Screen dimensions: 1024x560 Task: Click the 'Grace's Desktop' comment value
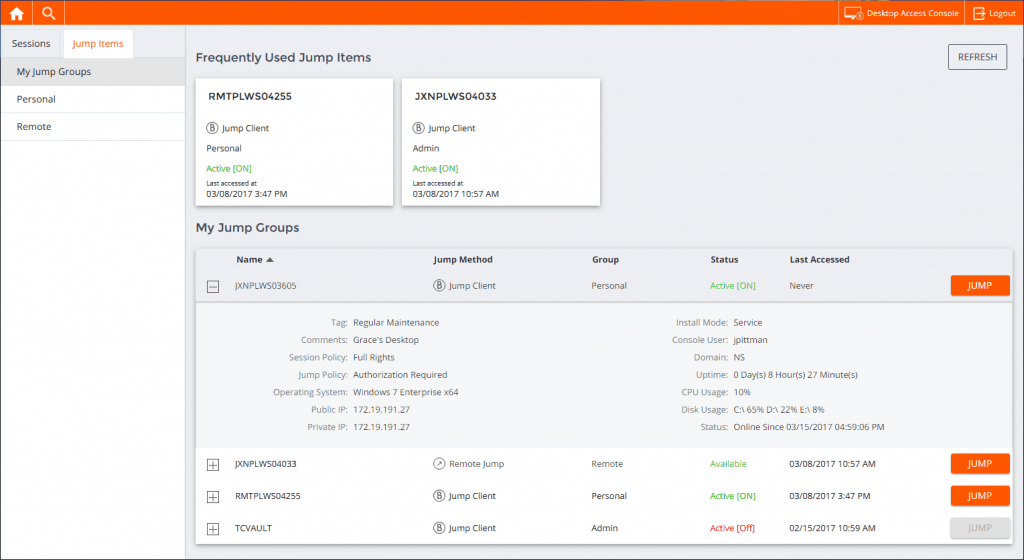click(386, 340)
